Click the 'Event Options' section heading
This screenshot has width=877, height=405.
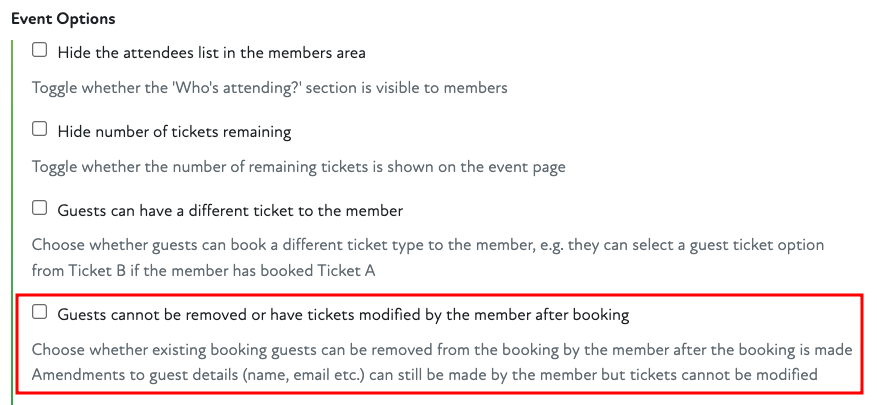63,19
